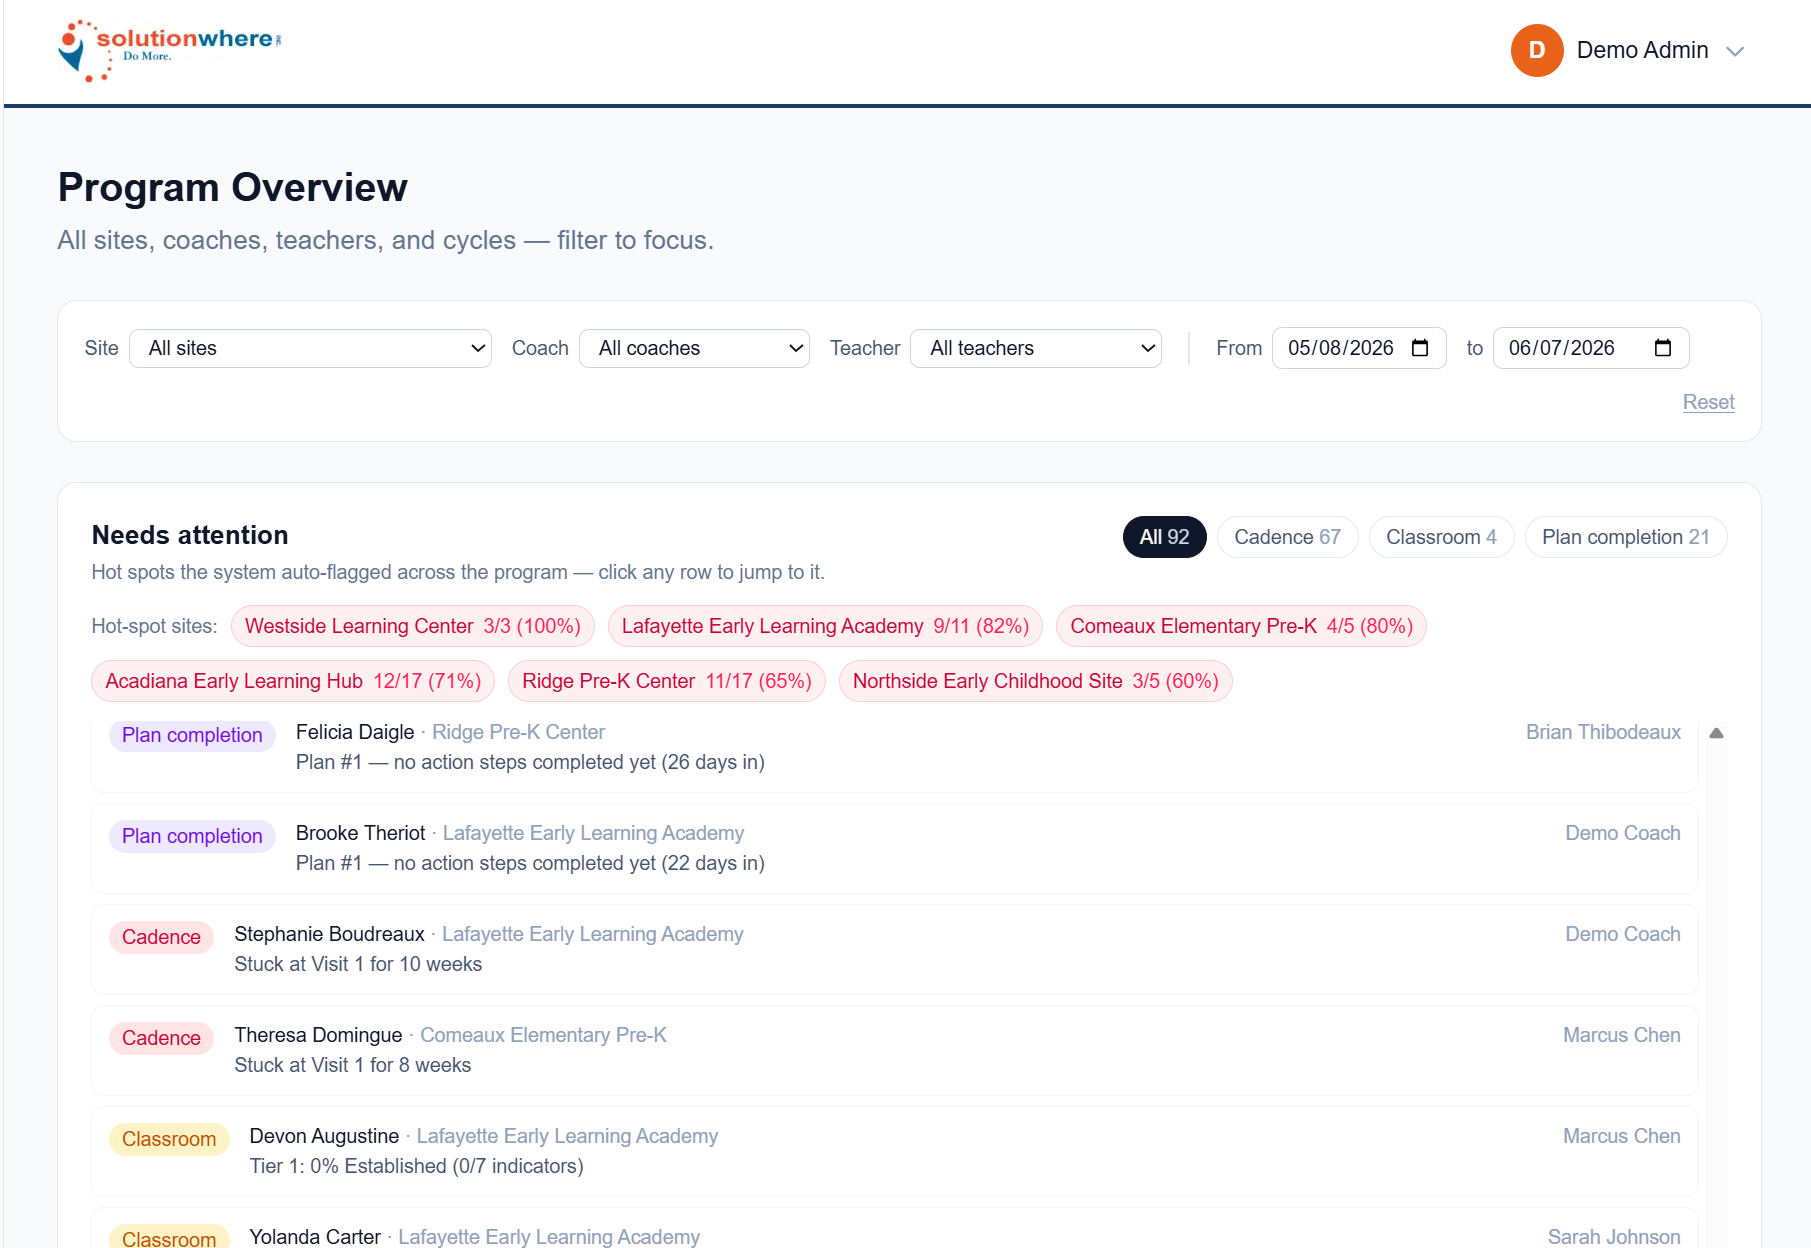Click the From date field 05/08/2026
The width and height of the screenshot is (1811, 1248).
(1359, 348)
